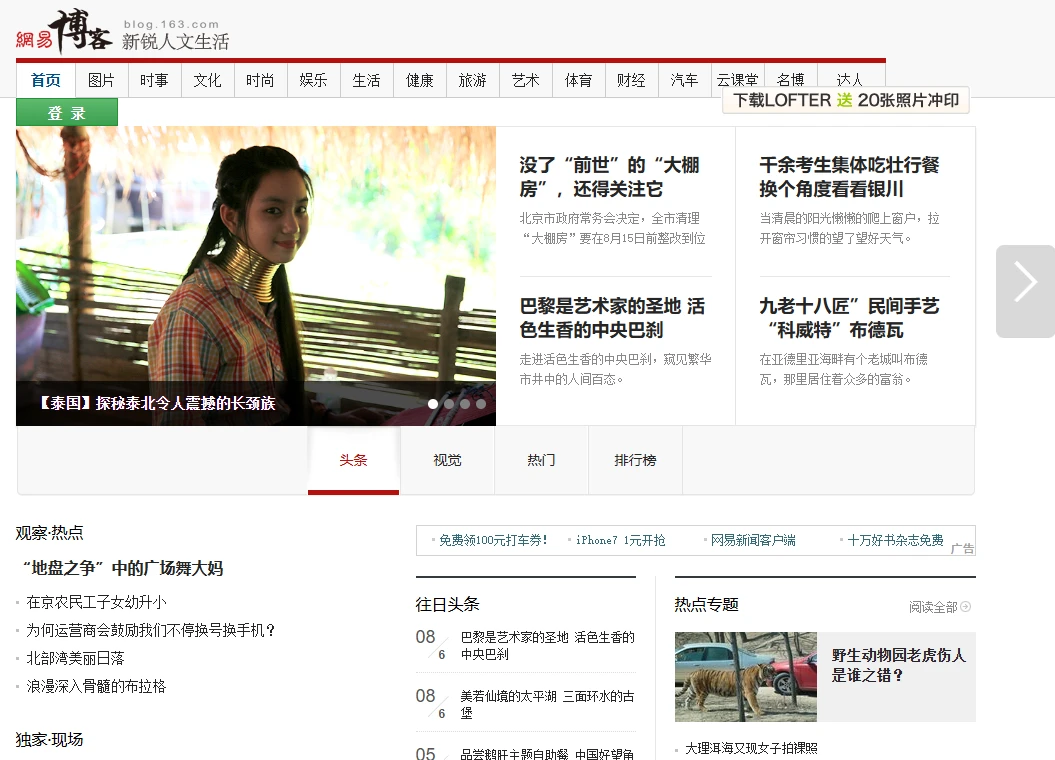
Task: Open 浪漫深入骨髓的布拉格 article
Action: (96, 687)
